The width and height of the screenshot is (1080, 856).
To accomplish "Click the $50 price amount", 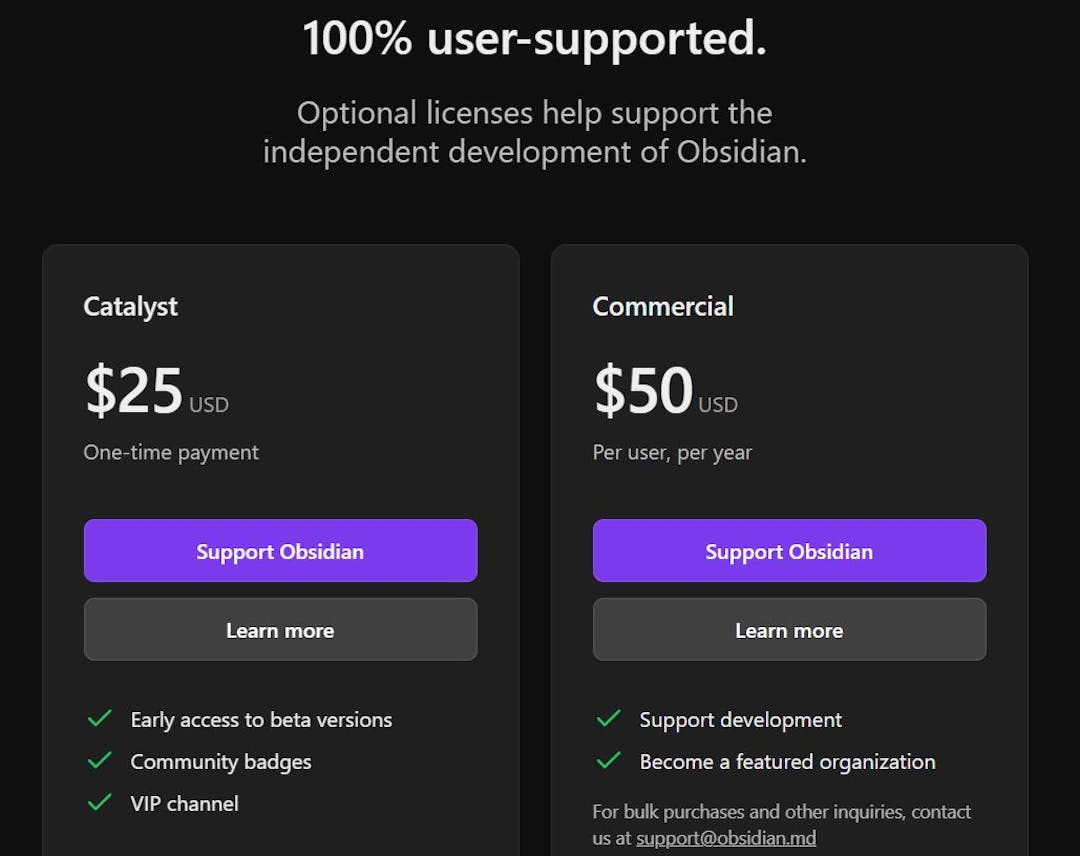I will (644, 390).
